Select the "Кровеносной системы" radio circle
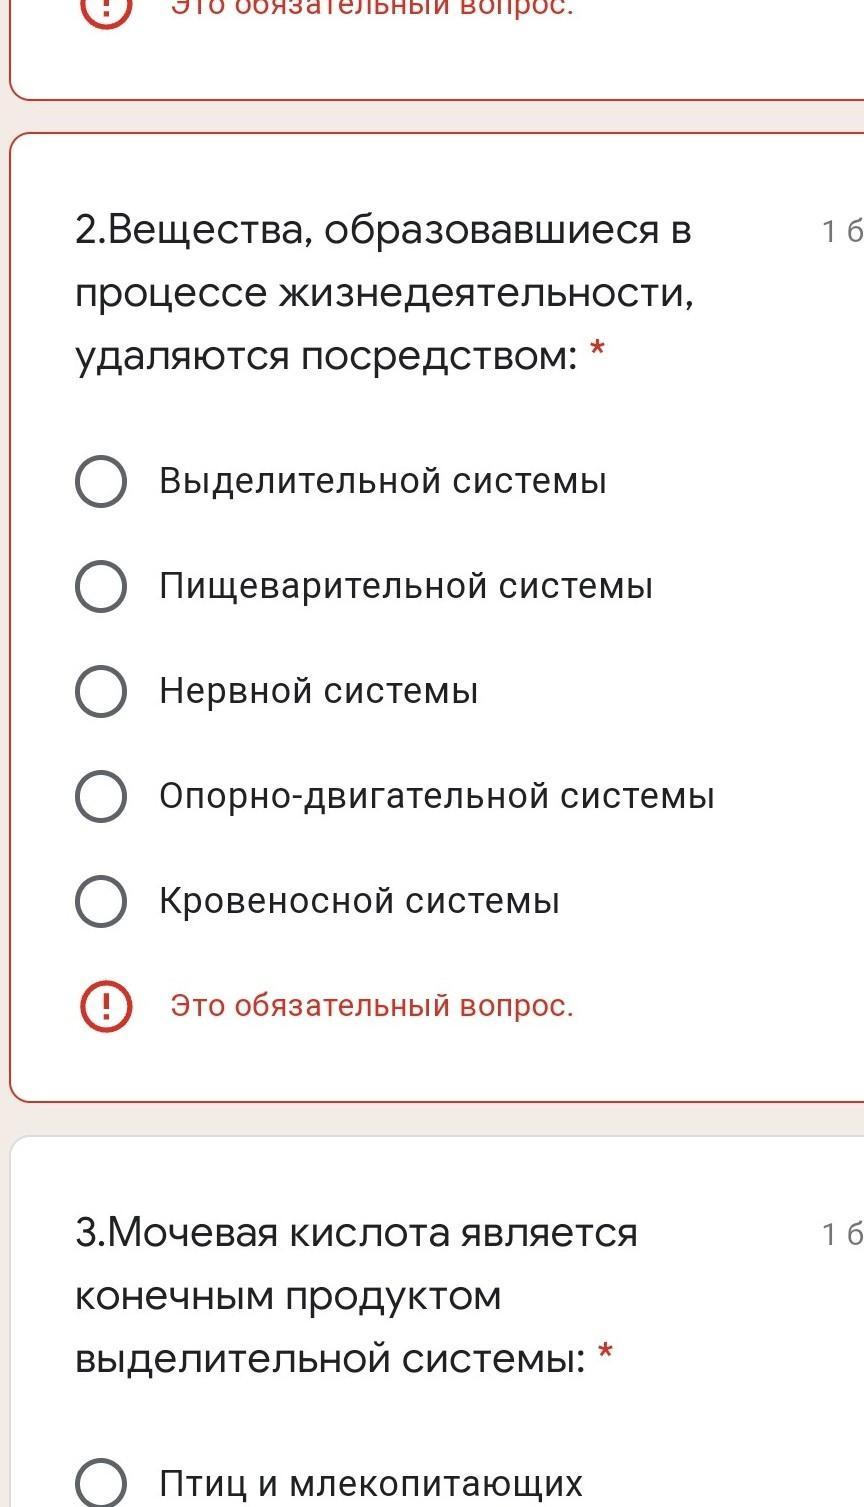This screenshot has height=1507, width=864. [101, 901]
